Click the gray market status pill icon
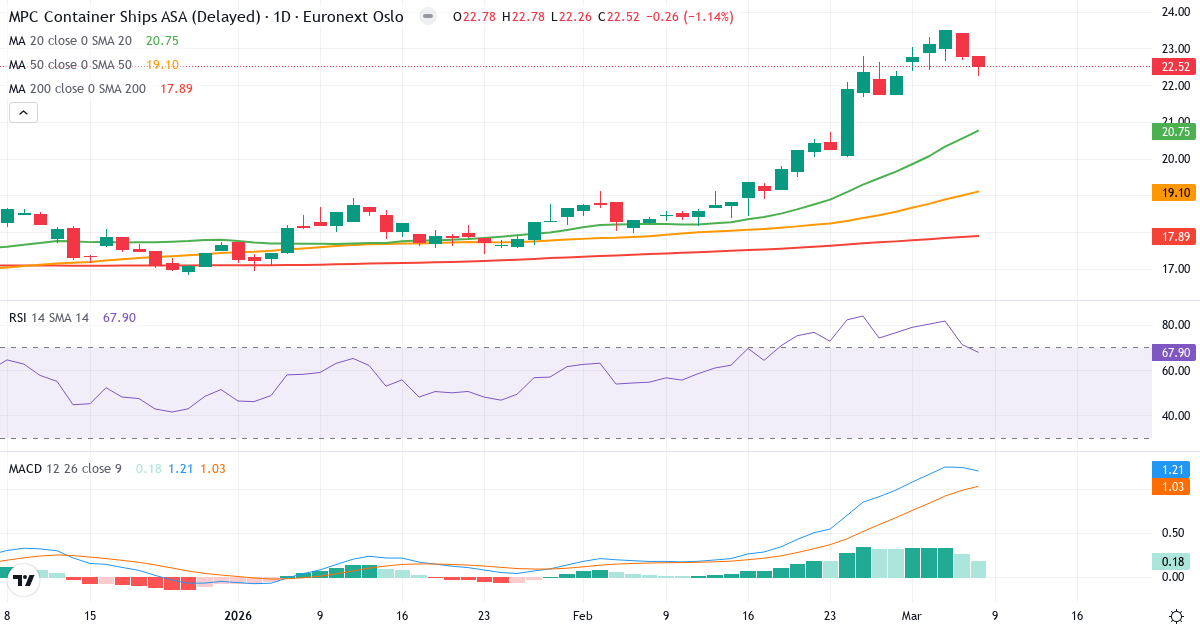Viewport: 1200px width, 630px height. click(428, 17)
